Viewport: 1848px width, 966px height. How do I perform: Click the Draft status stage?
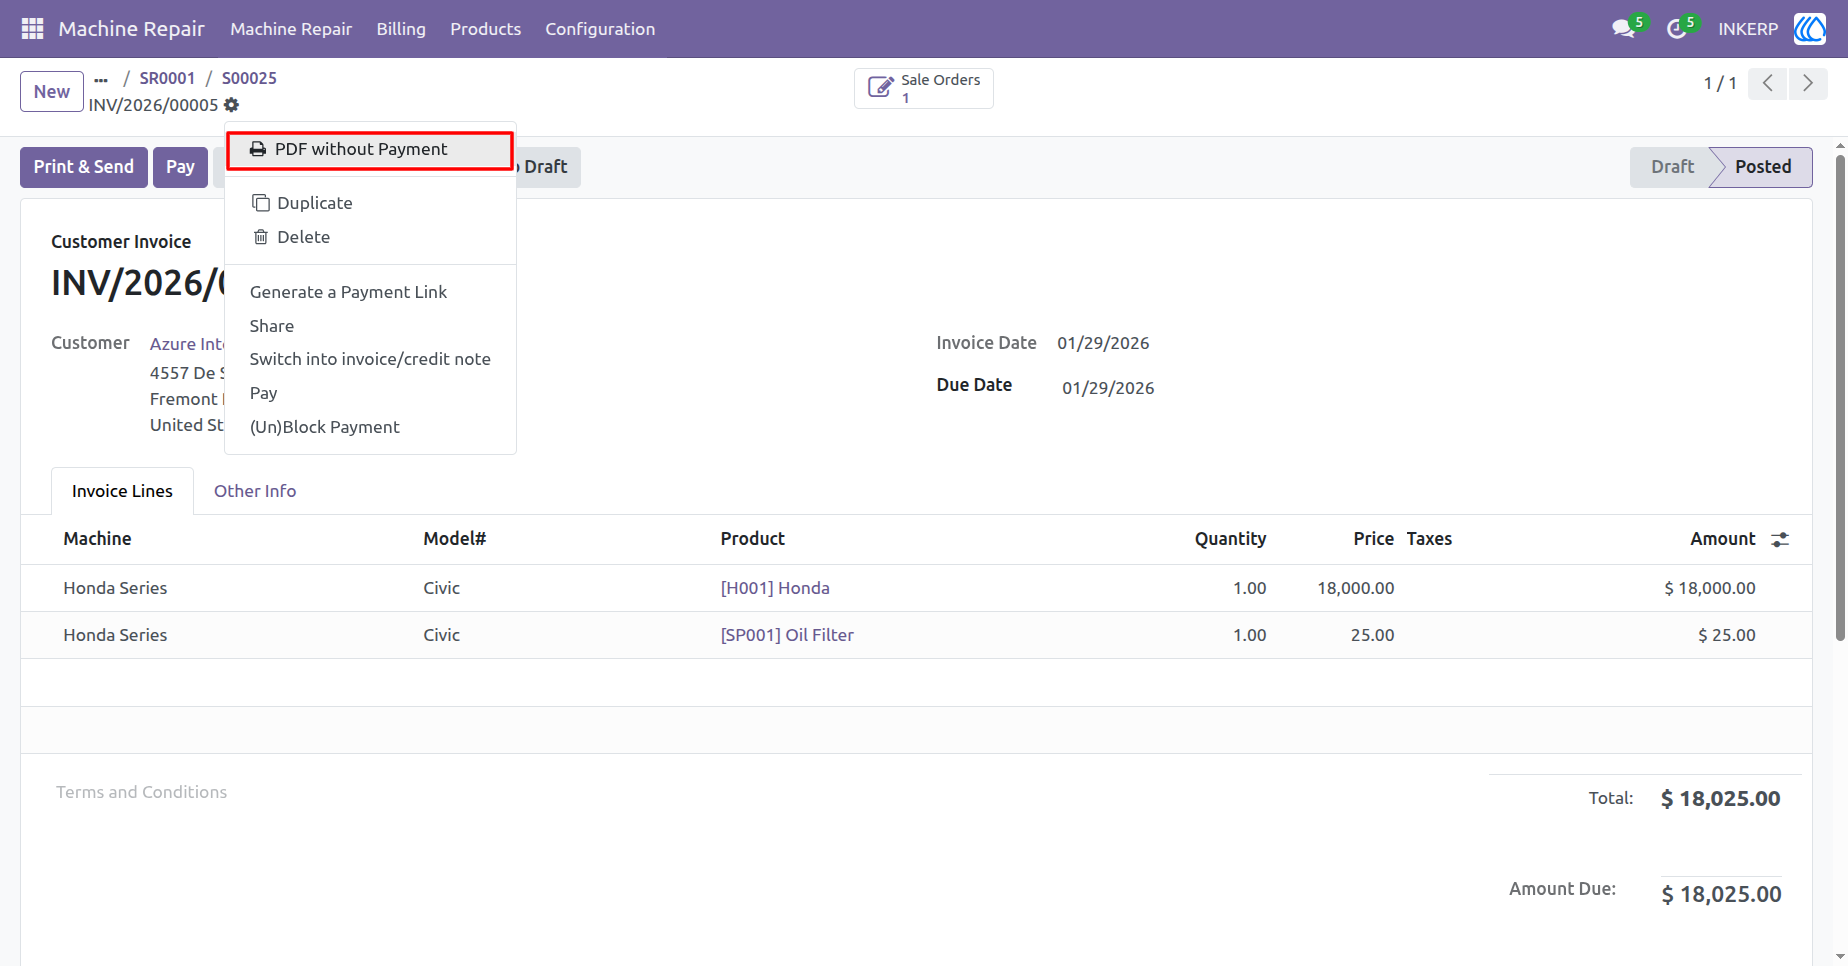point(1672,167)
